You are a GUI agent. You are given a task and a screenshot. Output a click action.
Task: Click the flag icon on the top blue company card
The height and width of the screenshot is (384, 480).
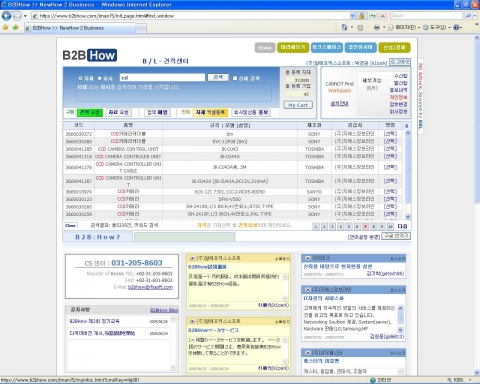(x=307, y=258)
